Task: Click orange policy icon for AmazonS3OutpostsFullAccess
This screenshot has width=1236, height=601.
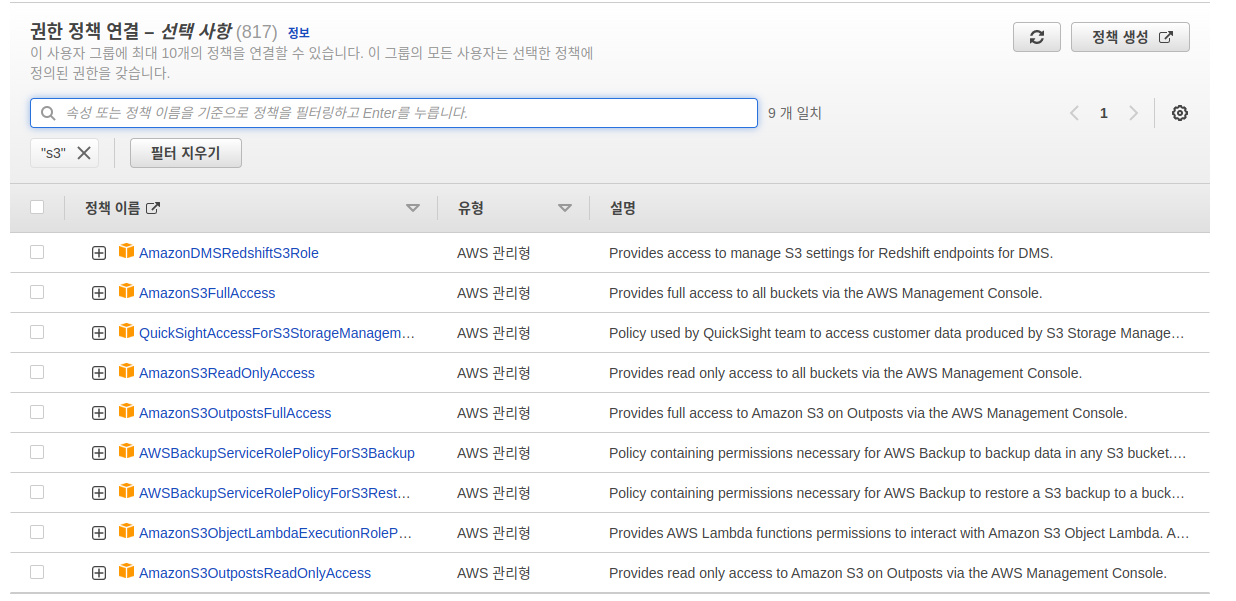Action: 126,411
